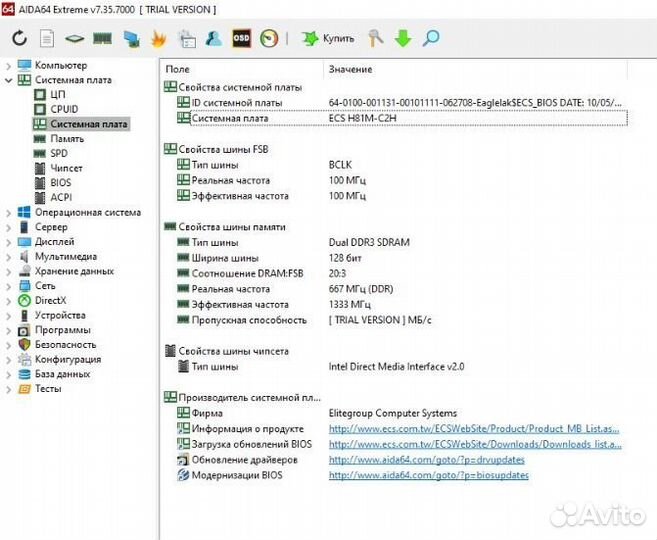Click the motherboard chip toolbar icon
The image size is (657, 540).
74,39
